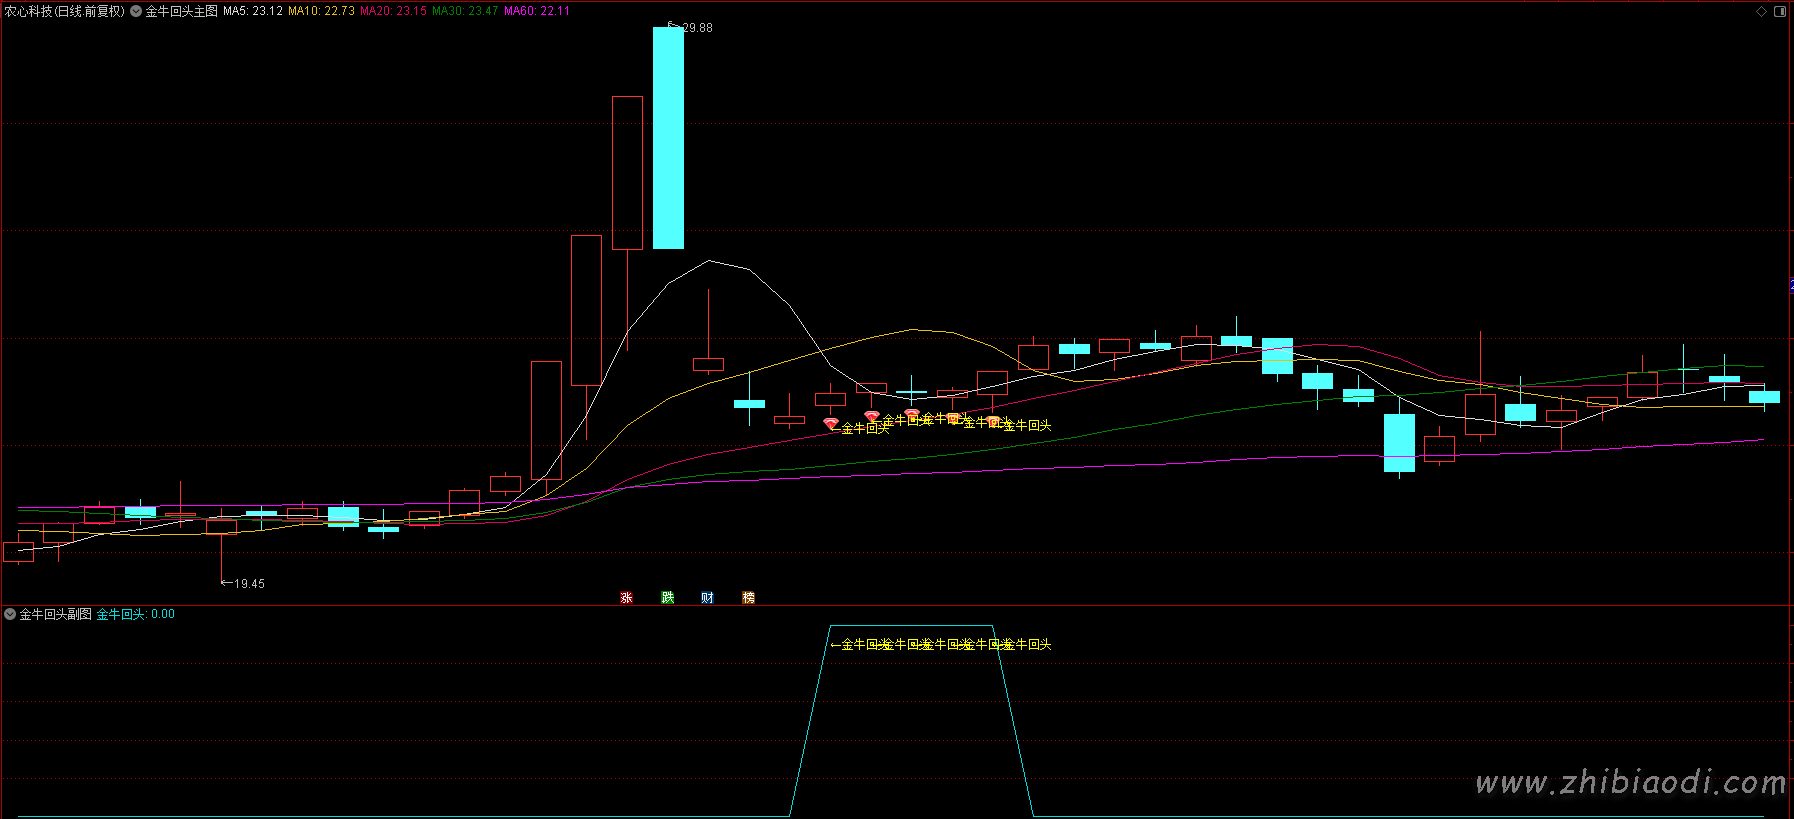Image resolution: width=1794 pixels, height=819 pixels.
Task: Expand the 金牛回头副图 indicator dropdown
Action: 10,614
